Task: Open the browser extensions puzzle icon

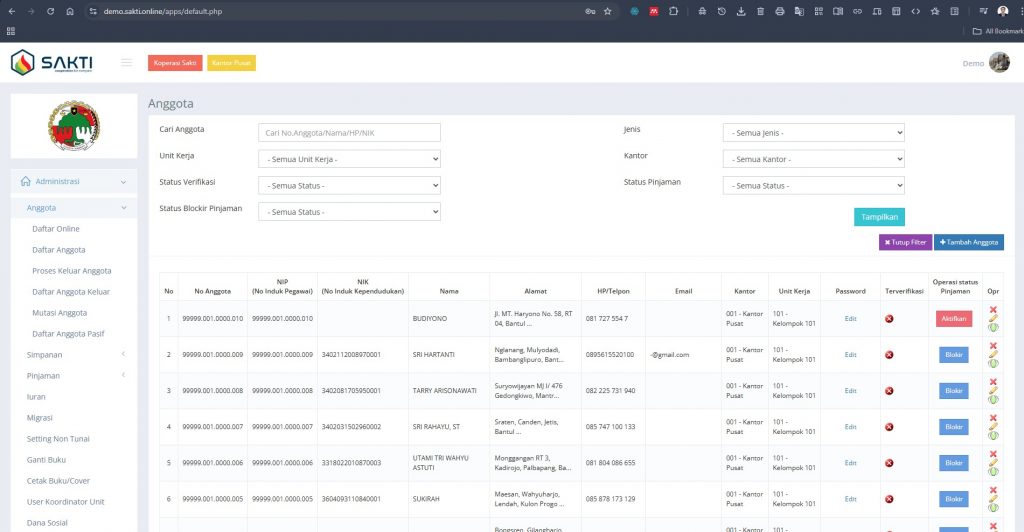Action: [673, 11]
